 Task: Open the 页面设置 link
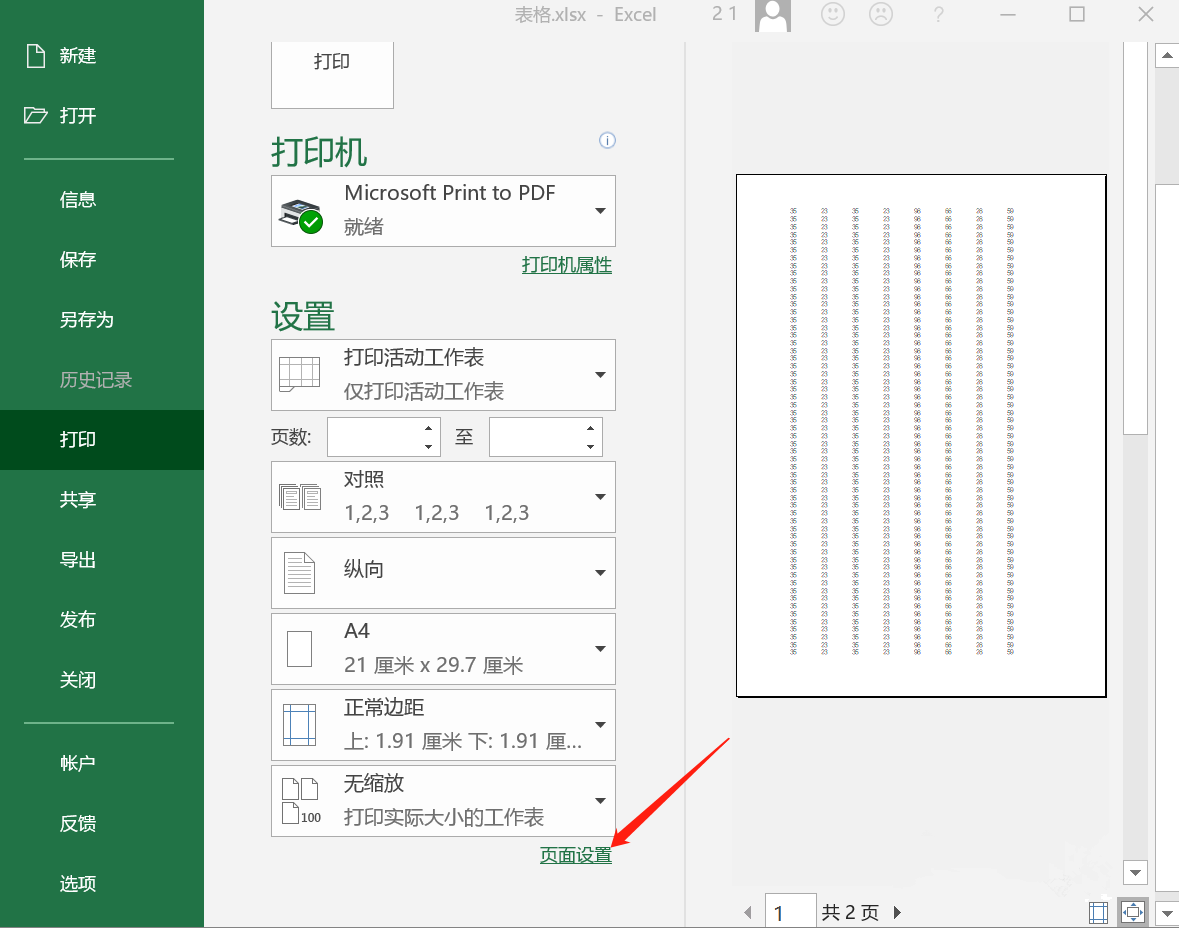576,855
